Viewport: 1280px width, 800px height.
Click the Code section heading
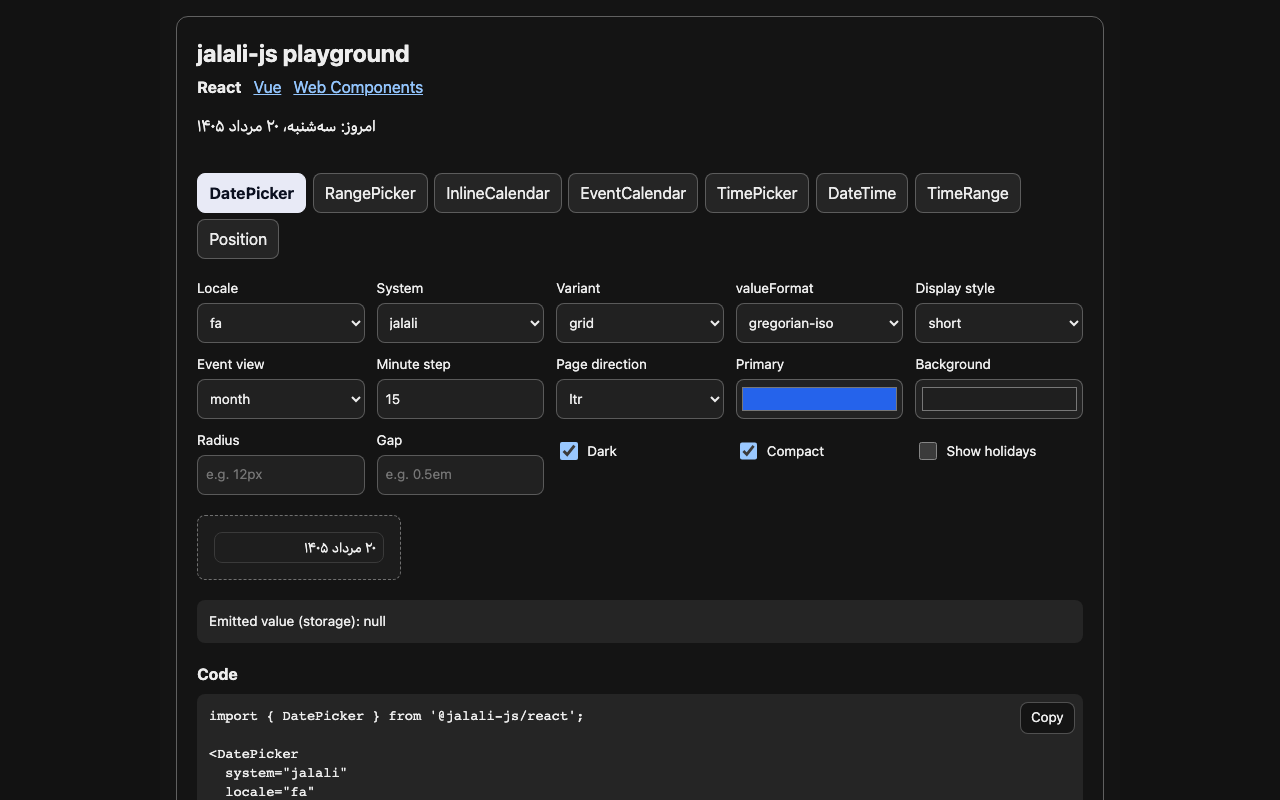pyautogui.click(x=217, y=674)
